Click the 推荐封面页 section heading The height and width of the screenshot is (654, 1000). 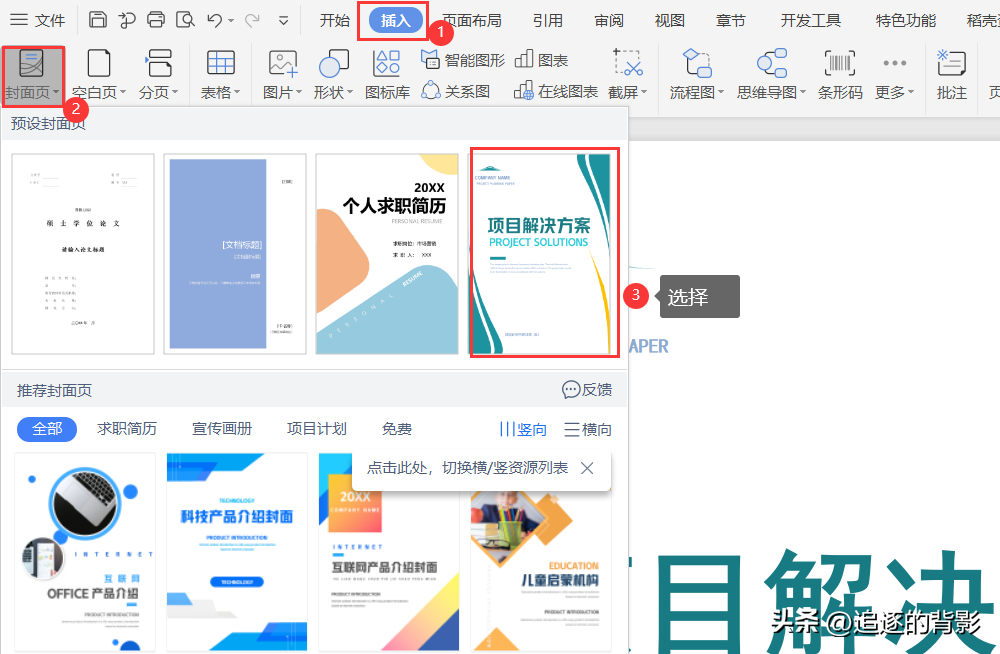pos(54,390)
